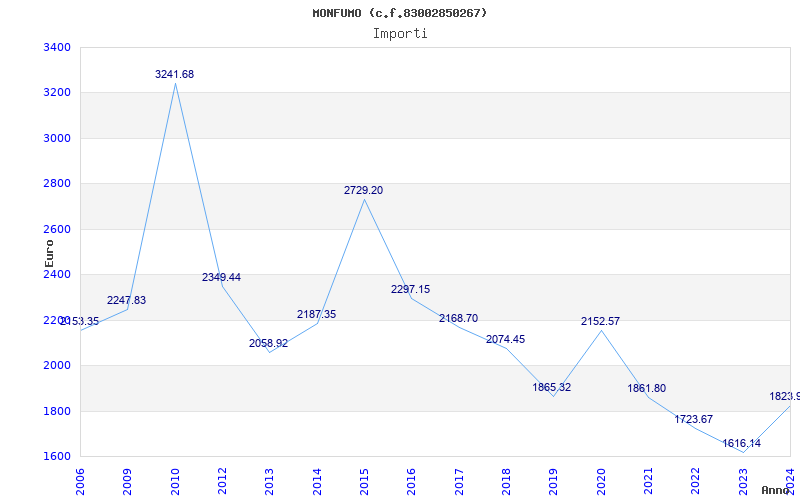Select the 1616.14 lowest value label
Image resolution: width=800 pixels, height=500 pixels.
[x=741, y=444]
